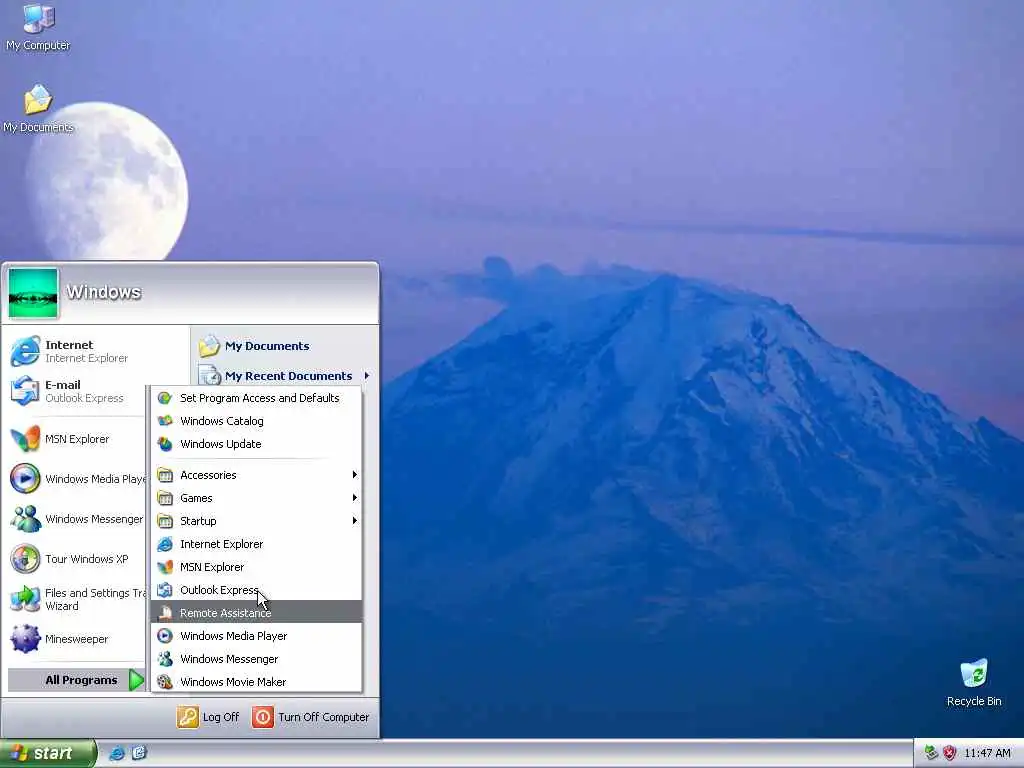Launch Minesweeper from Start menu

75,639
